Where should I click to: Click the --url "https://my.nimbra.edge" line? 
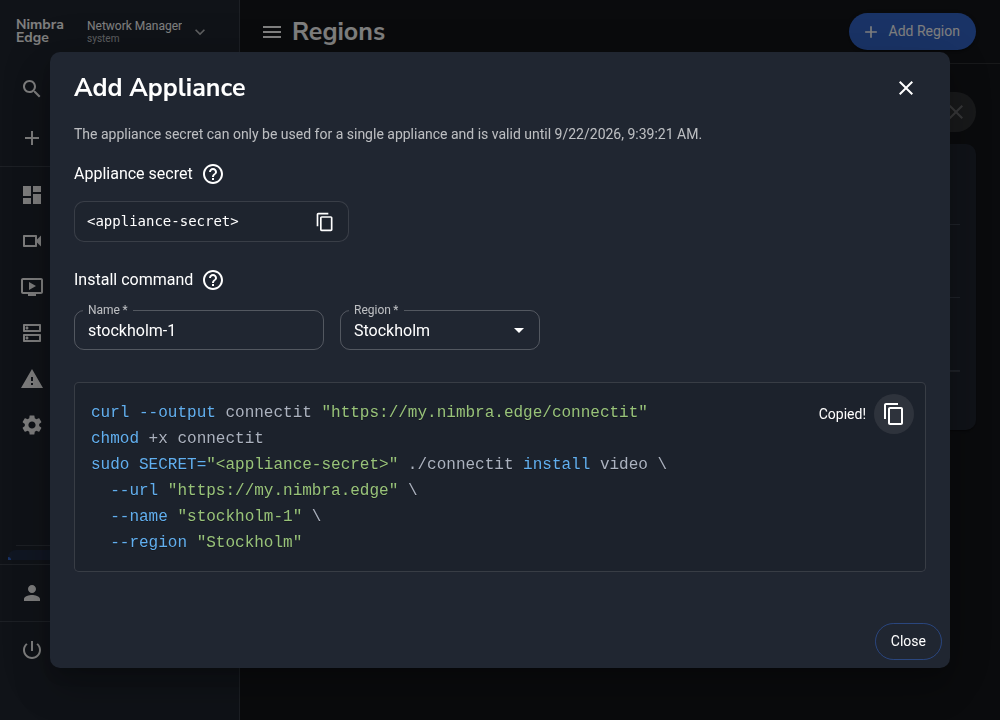pyautogui.click(x=264, y=490)
